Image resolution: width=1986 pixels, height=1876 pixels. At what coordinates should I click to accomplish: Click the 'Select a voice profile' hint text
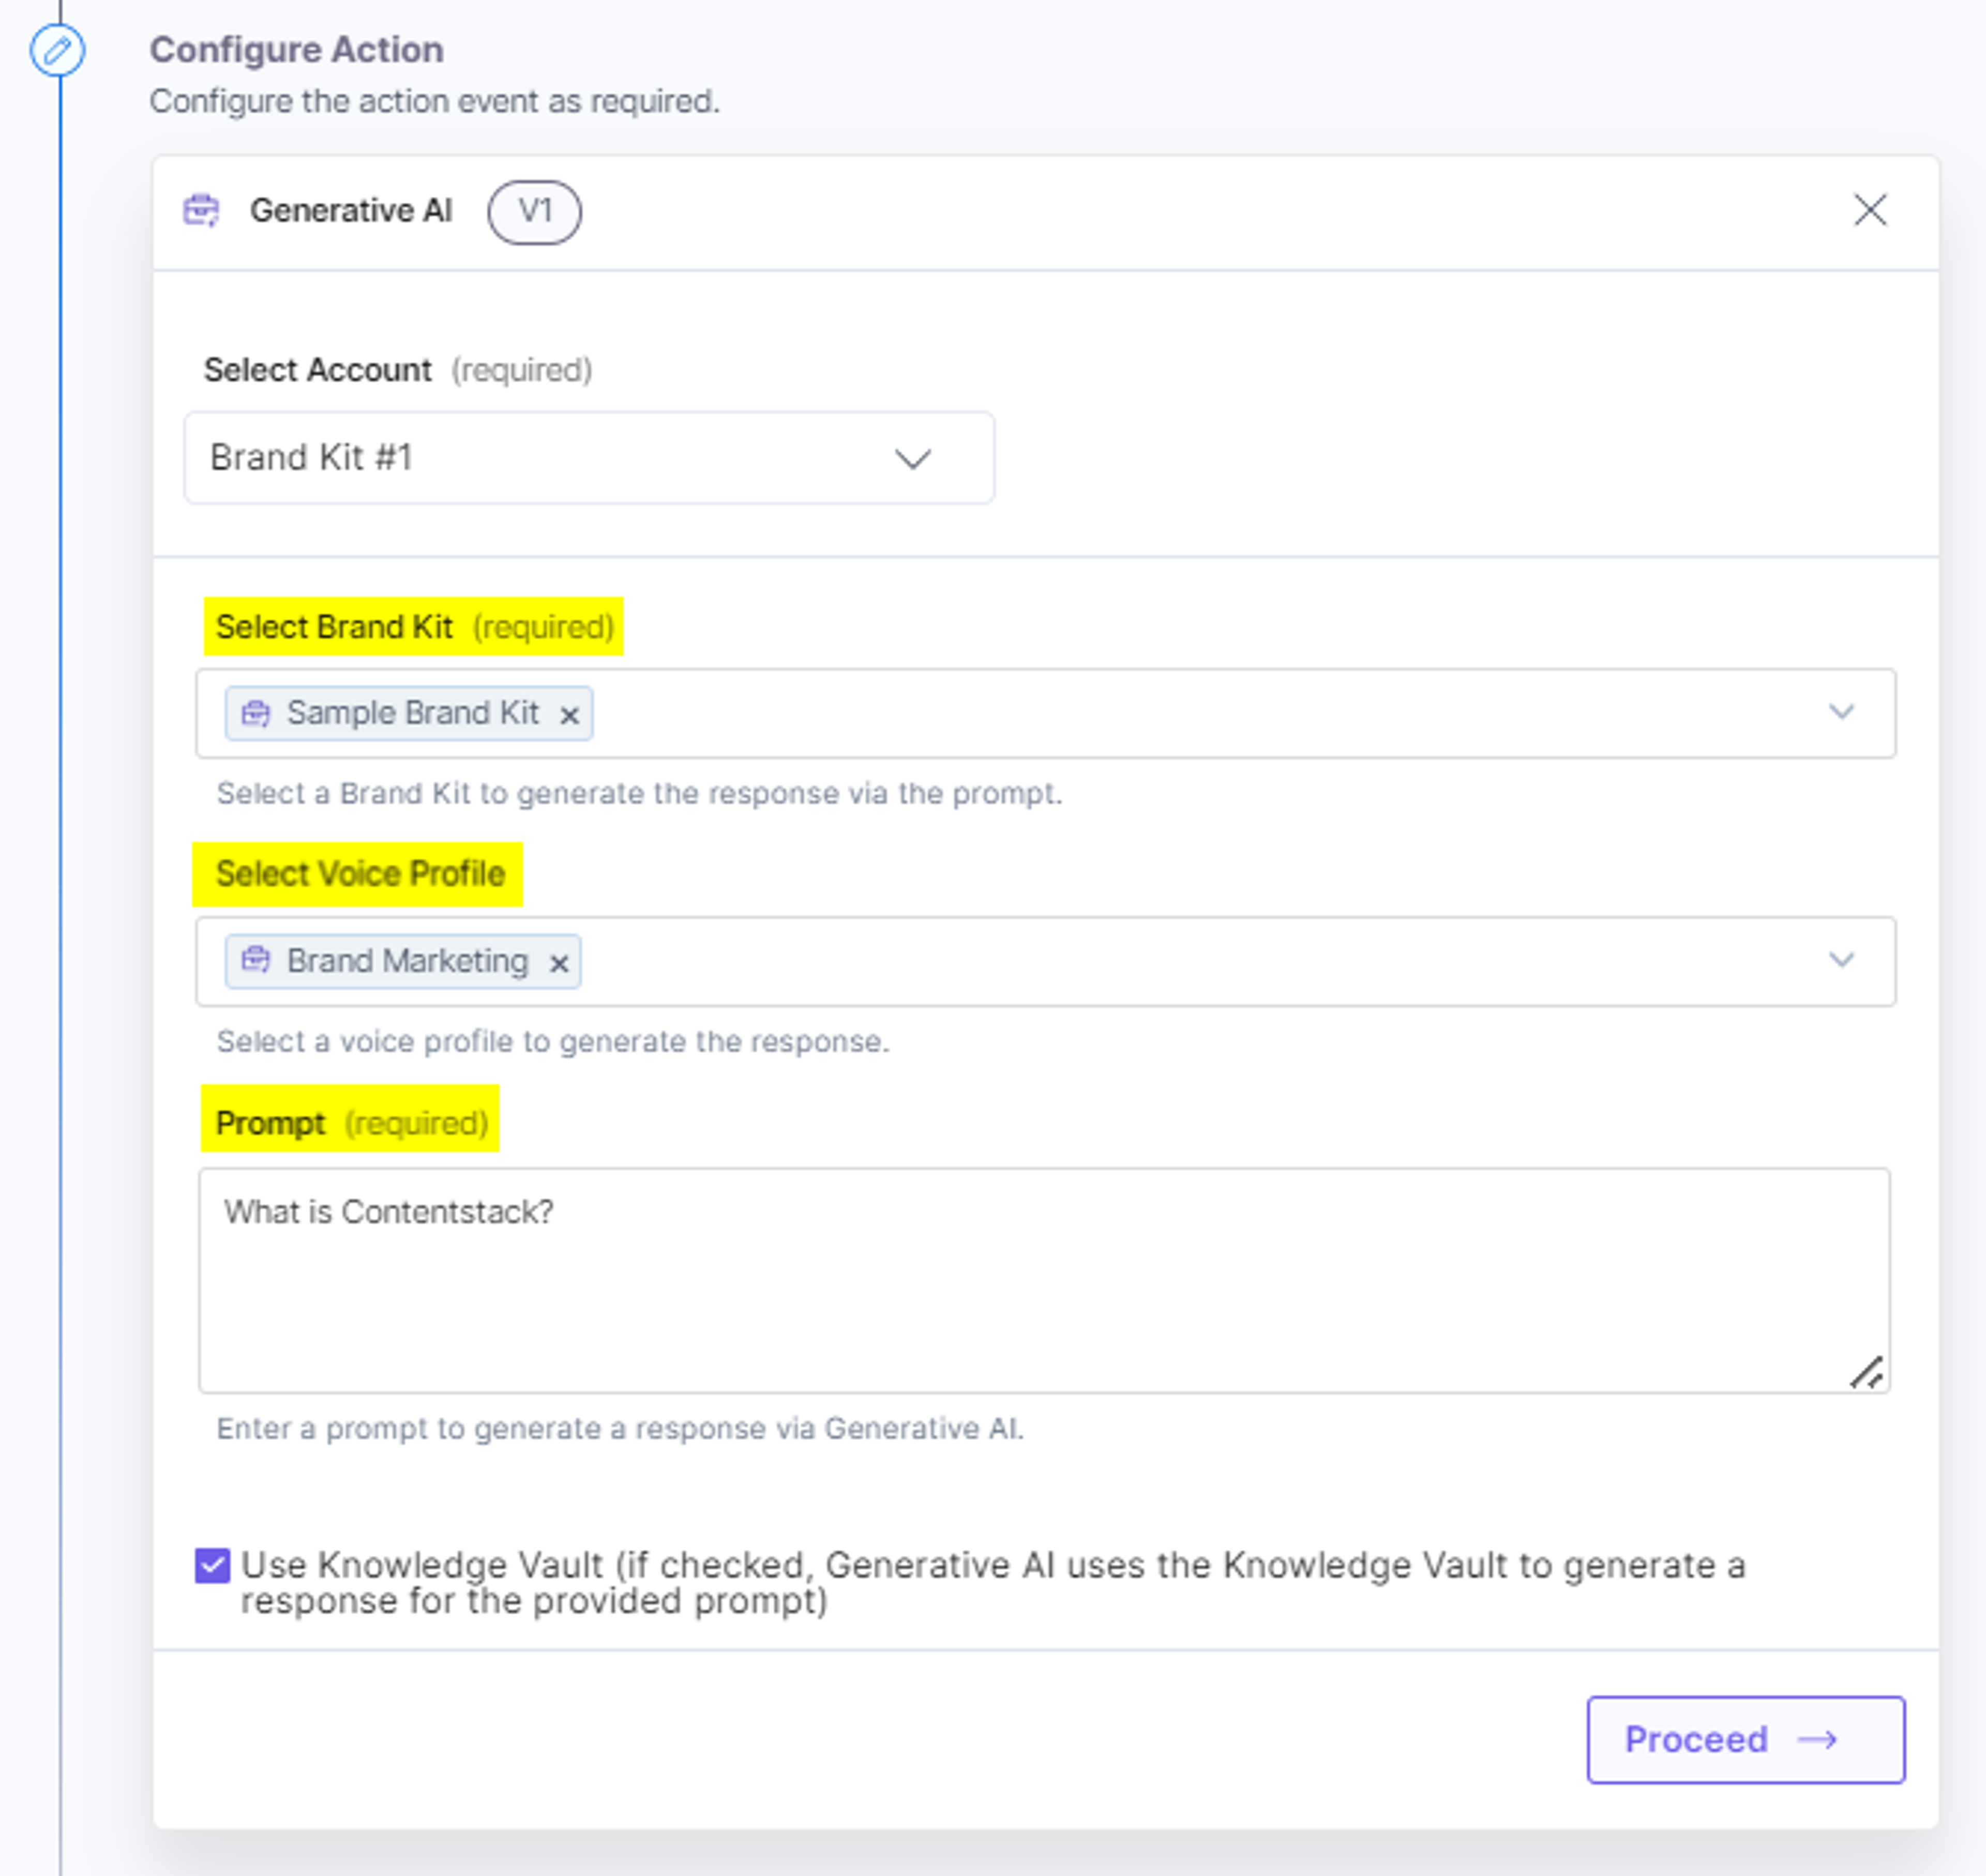click(x=553, y=1041)
